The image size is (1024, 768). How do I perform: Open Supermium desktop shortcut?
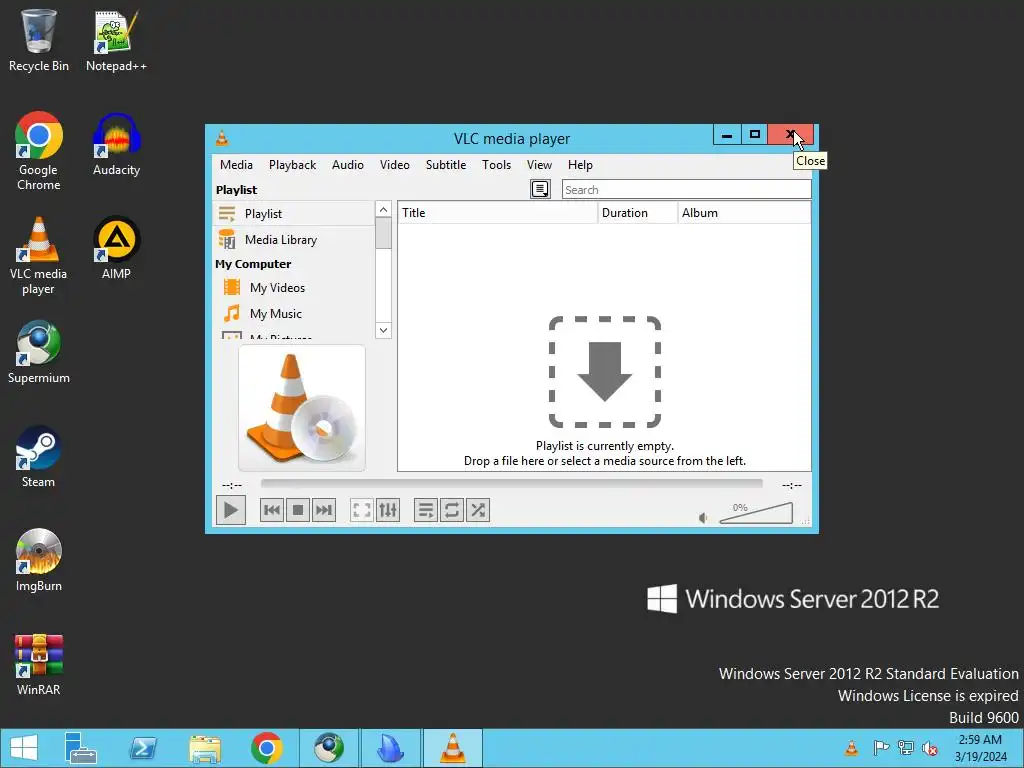click(39, 353)
